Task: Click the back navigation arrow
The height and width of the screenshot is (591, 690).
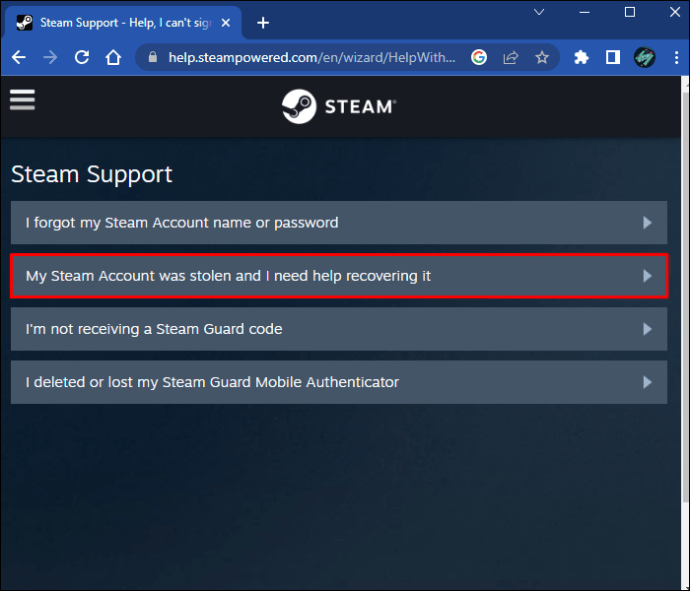Action: click(x=18, y=57)
